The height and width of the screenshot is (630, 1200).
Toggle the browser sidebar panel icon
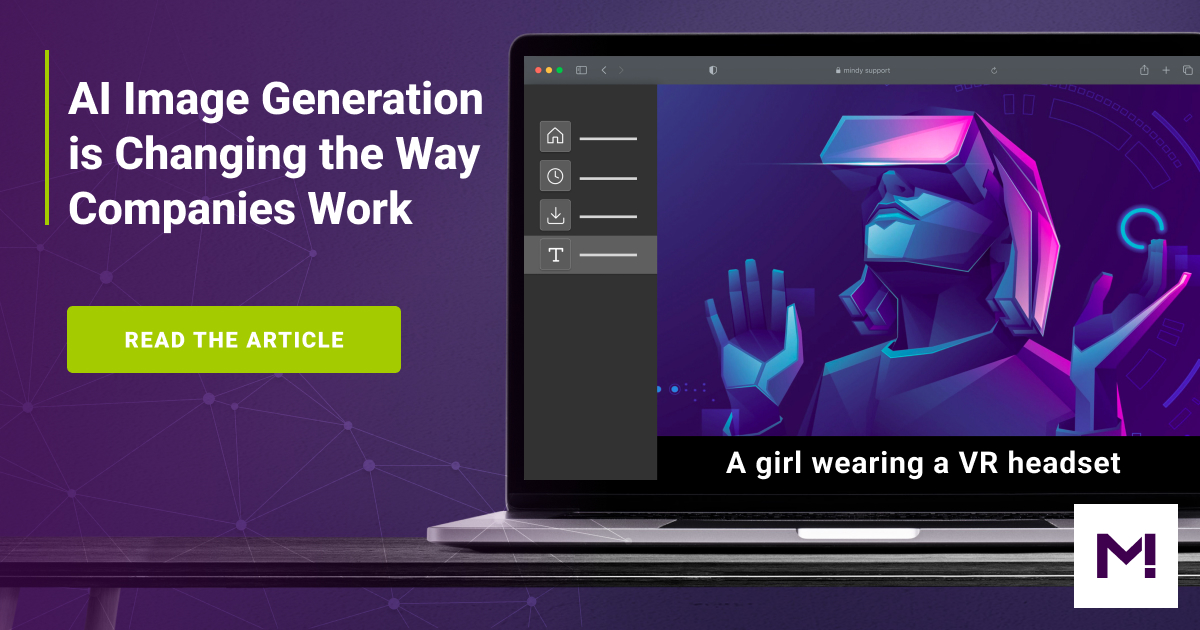pyautogui.click(x=580, y=70)
